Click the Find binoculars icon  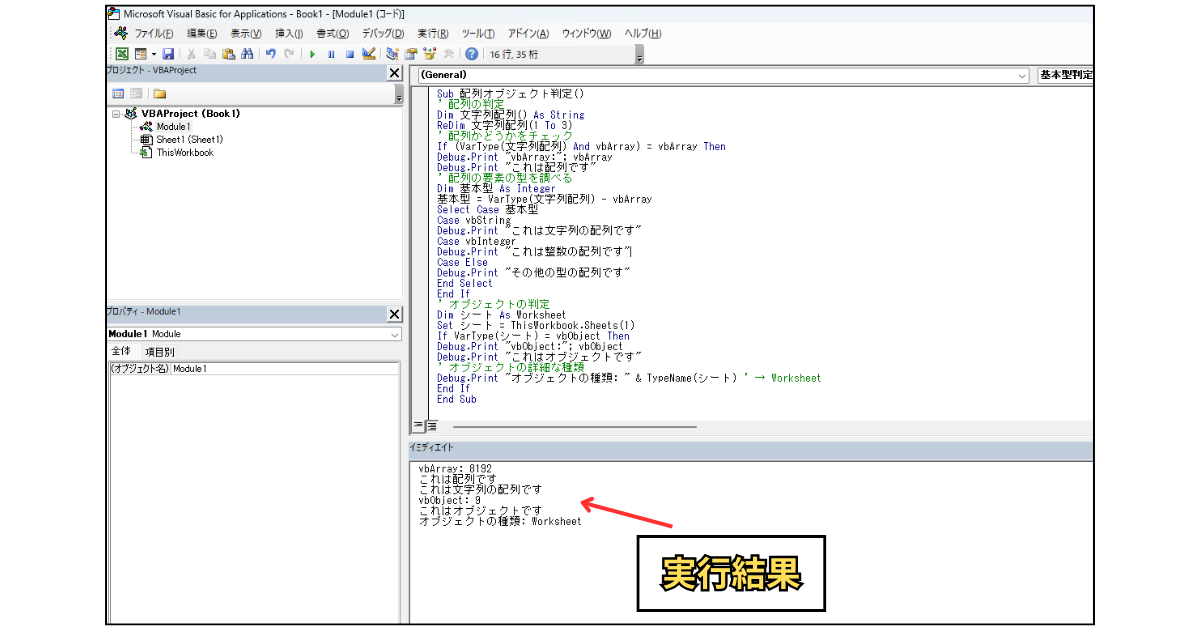click(x=246, y=54)
